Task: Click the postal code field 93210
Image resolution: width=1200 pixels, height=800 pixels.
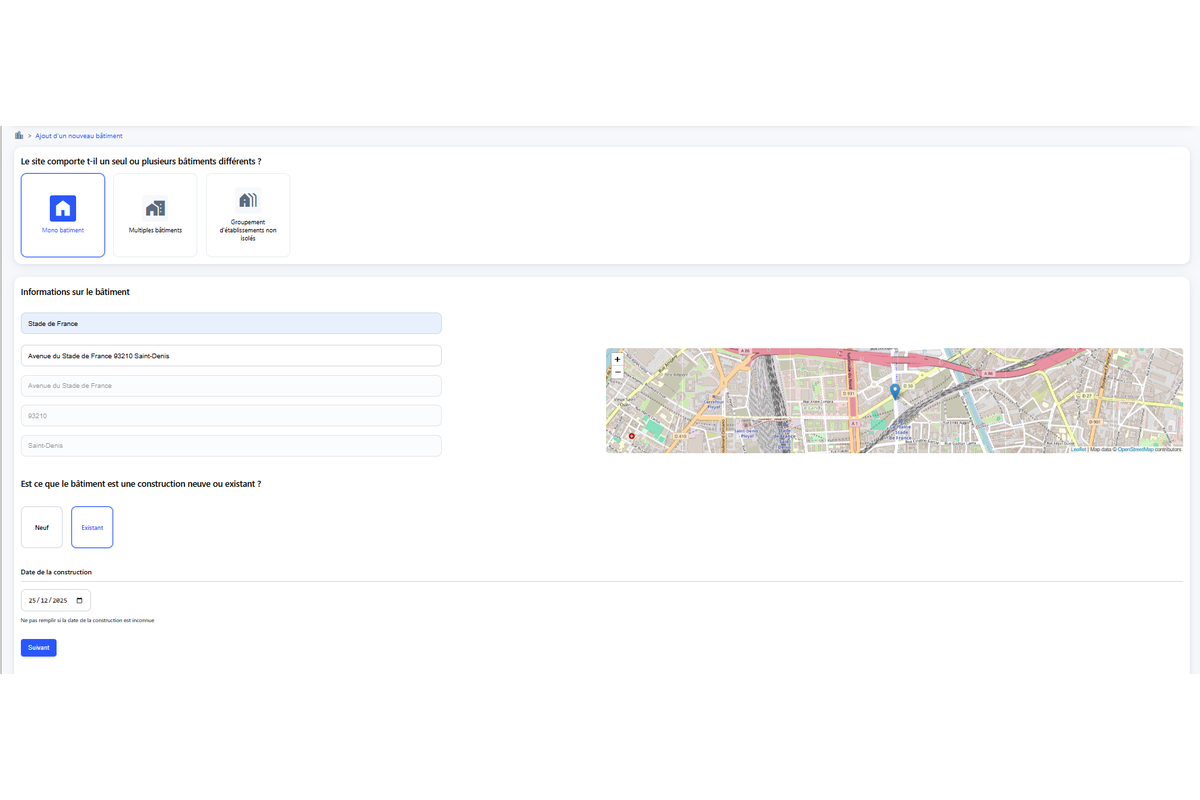Action: click(x=230, y=416)
